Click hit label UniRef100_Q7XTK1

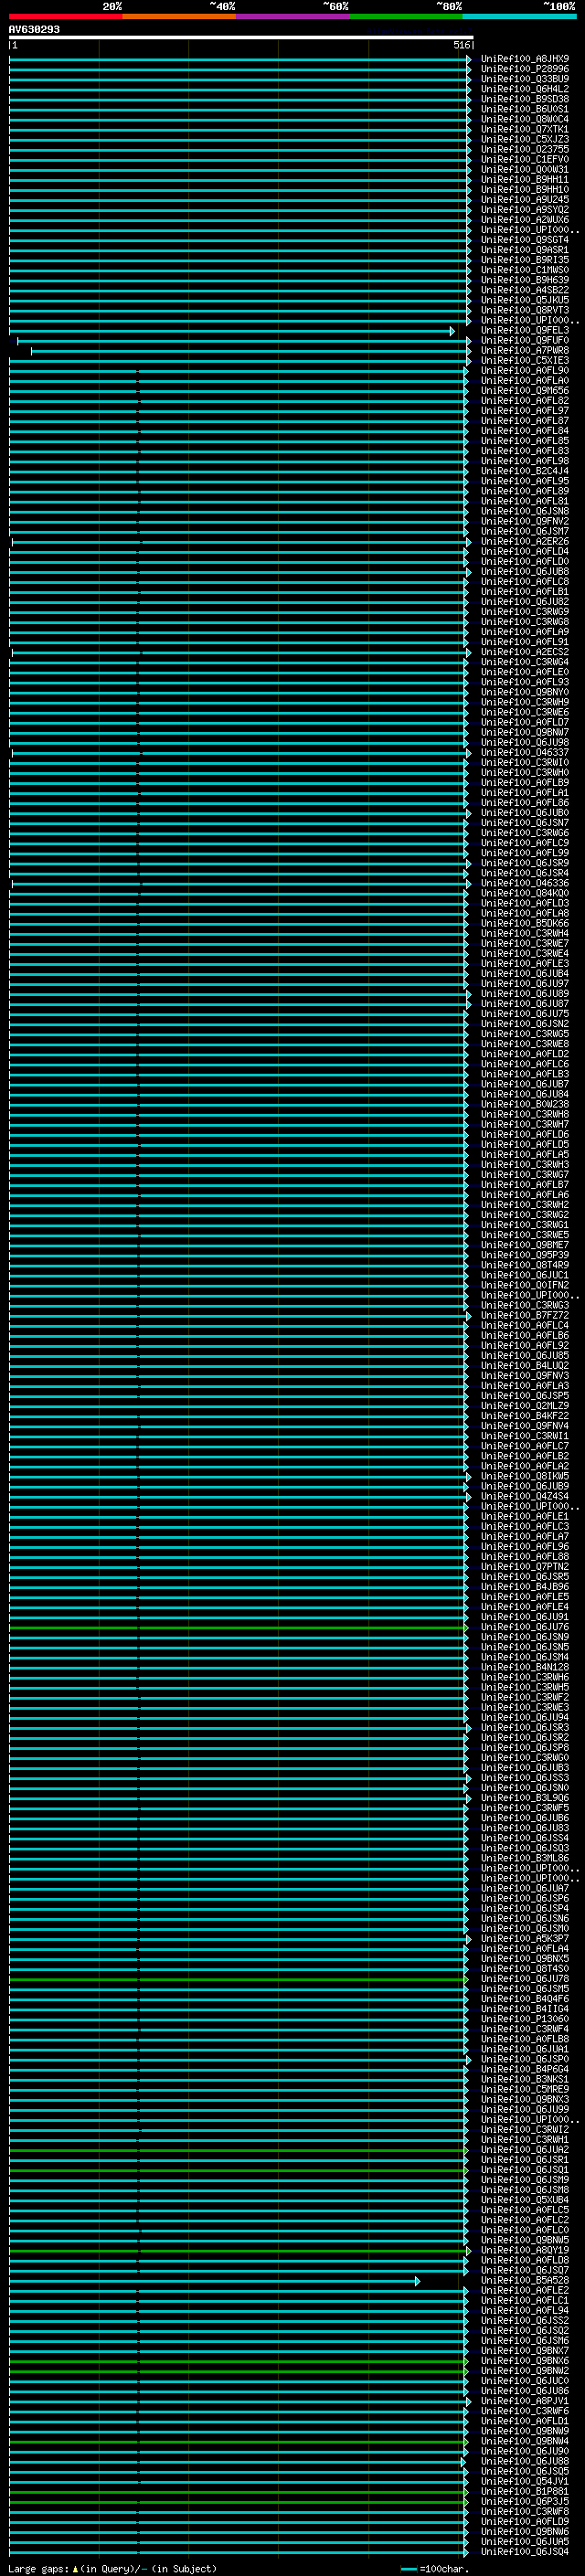(x=525, y=129)
